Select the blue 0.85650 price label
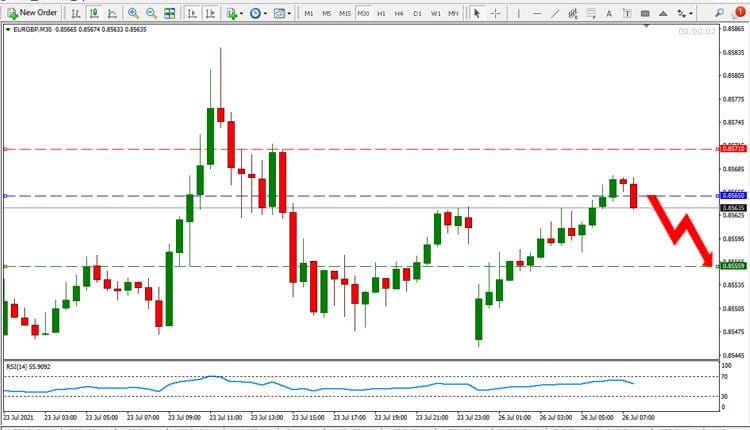This screenshot has height=430, width=750. [x=733, y=196]
